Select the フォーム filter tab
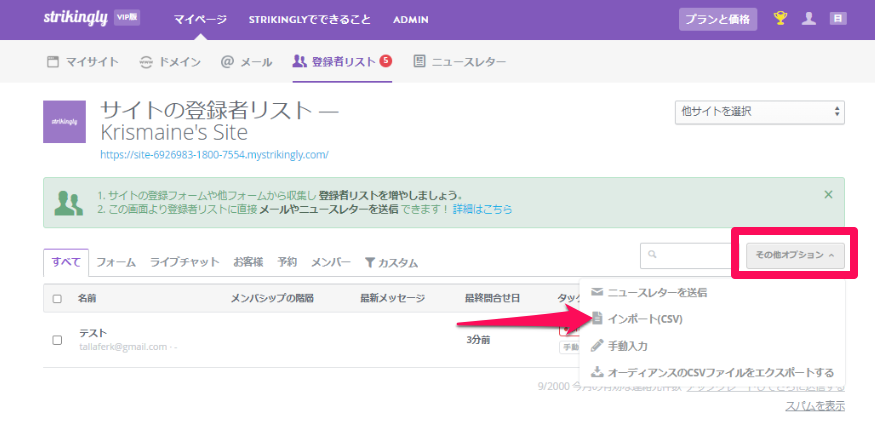 click(x=116, y=262)
